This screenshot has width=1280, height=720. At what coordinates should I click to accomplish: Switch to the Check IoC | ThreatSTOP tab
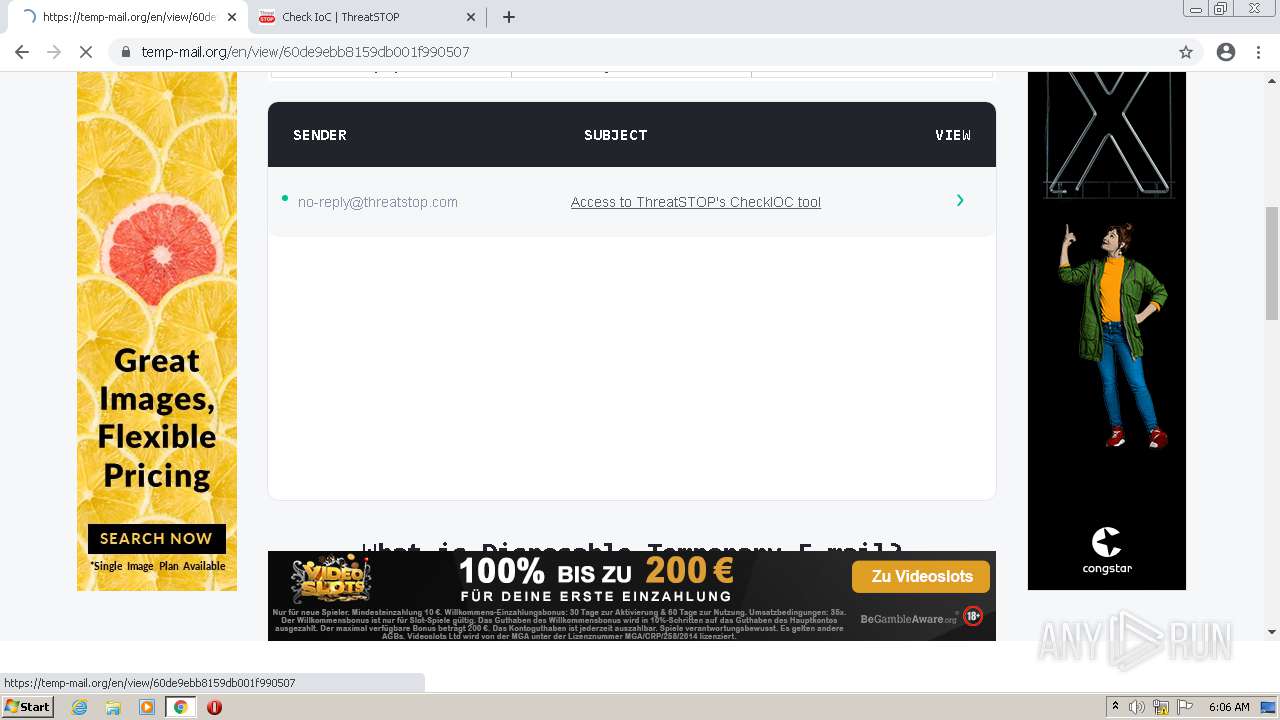(367, 17)
